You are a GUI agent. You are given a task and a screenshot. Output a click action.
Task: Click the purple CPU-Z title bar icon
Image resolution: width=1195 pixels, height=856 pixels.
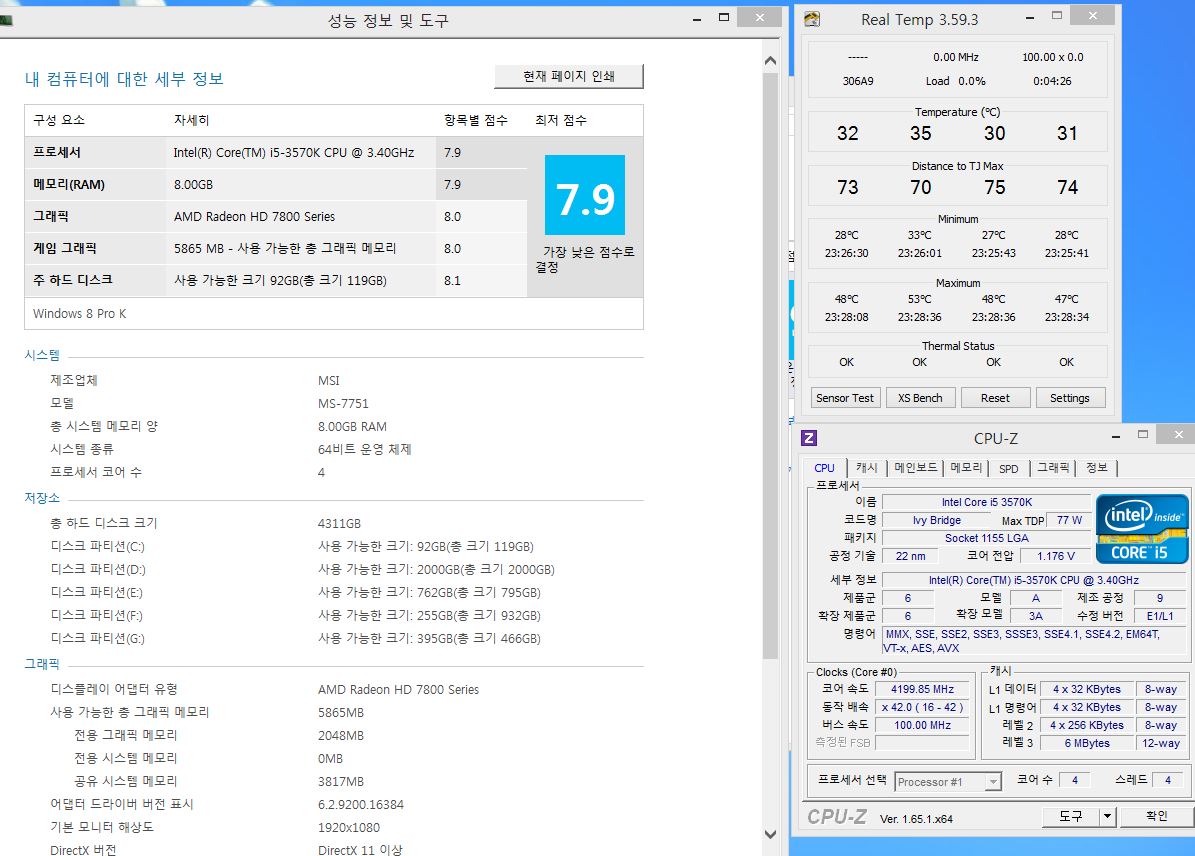(809, 438)
